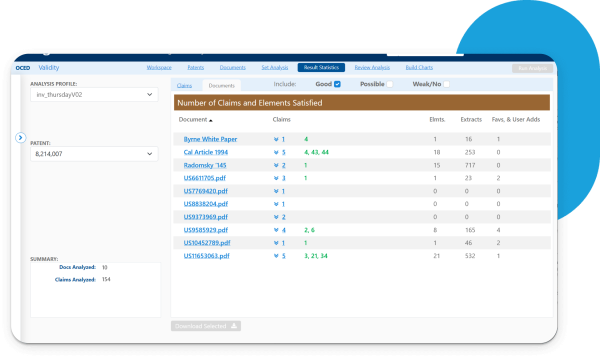Open the US9585929.pdf document link
The height and width of the screenshot is (360, 600).
[205, 230]
